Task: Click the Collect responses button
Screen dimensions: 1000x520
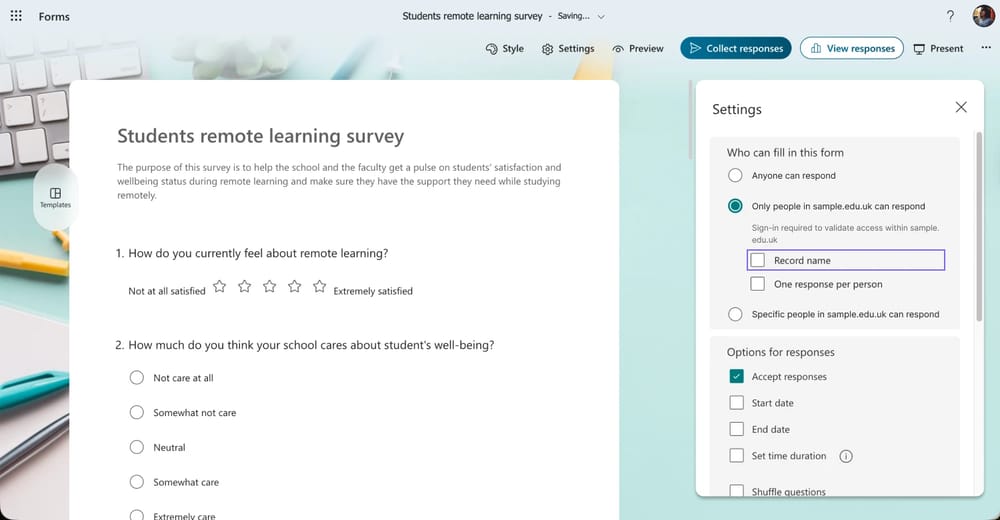Action: point(736,48)
